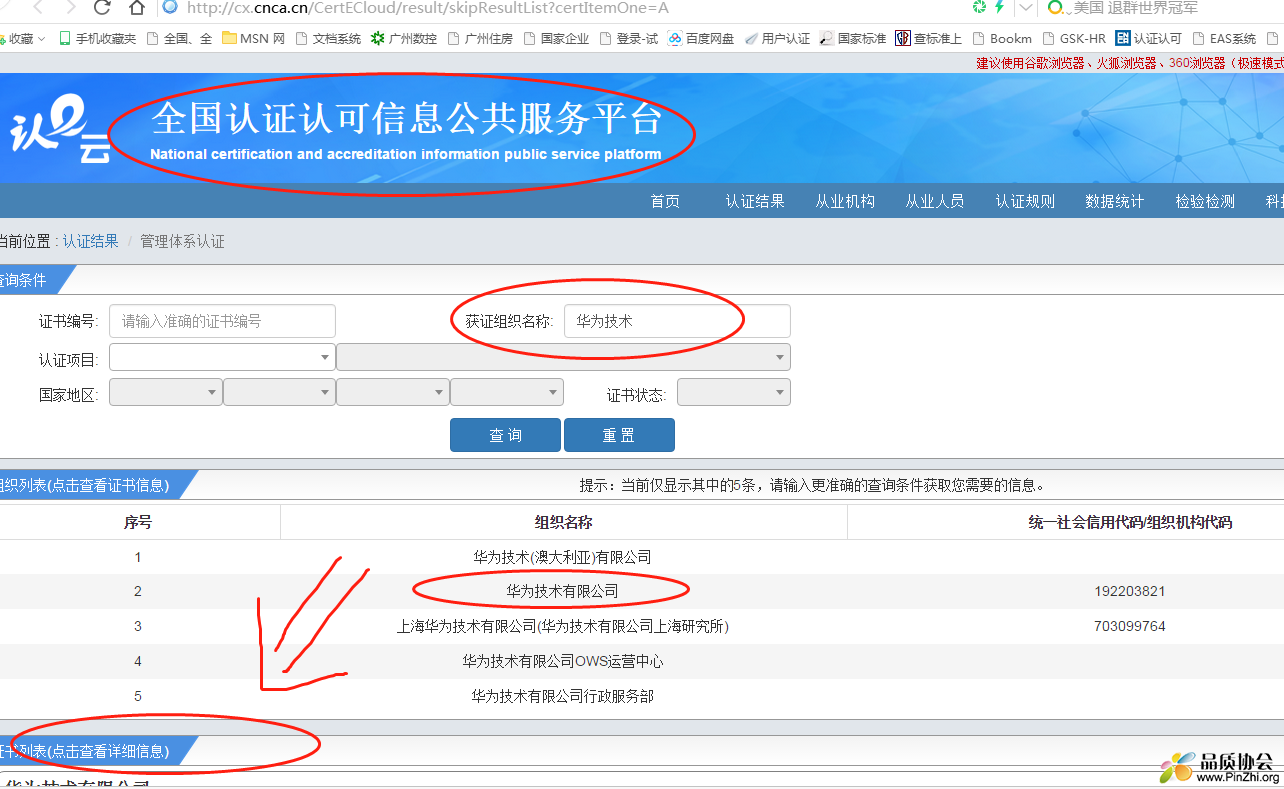This screenshot has width=1284, height=789.
Task: Click the 查询 search button
Action: coord(505,435)
